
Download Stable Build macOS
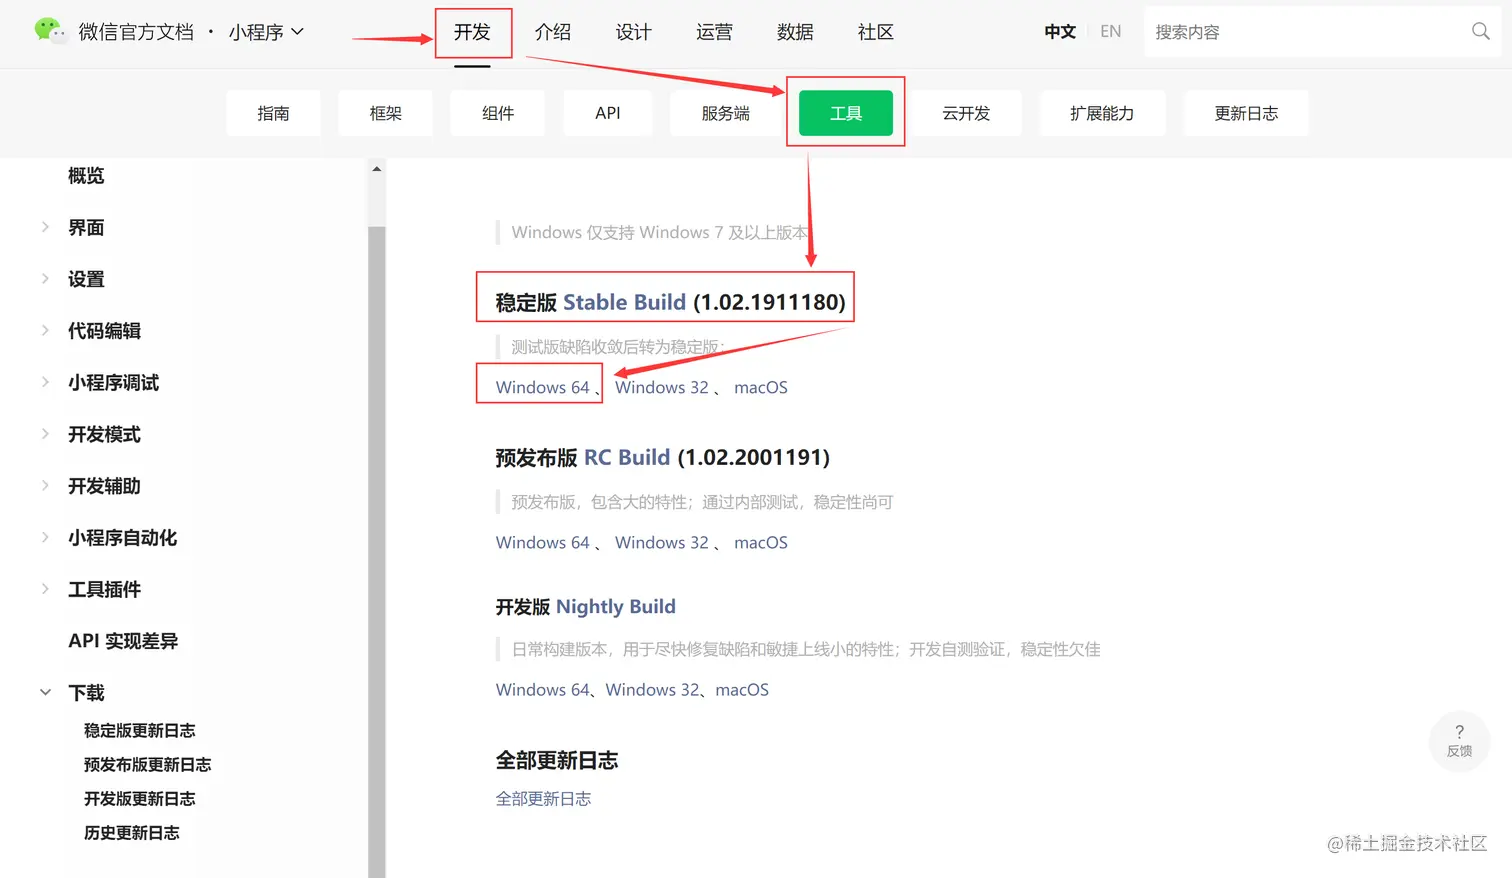pyautogui.click(x=761, y=387)
